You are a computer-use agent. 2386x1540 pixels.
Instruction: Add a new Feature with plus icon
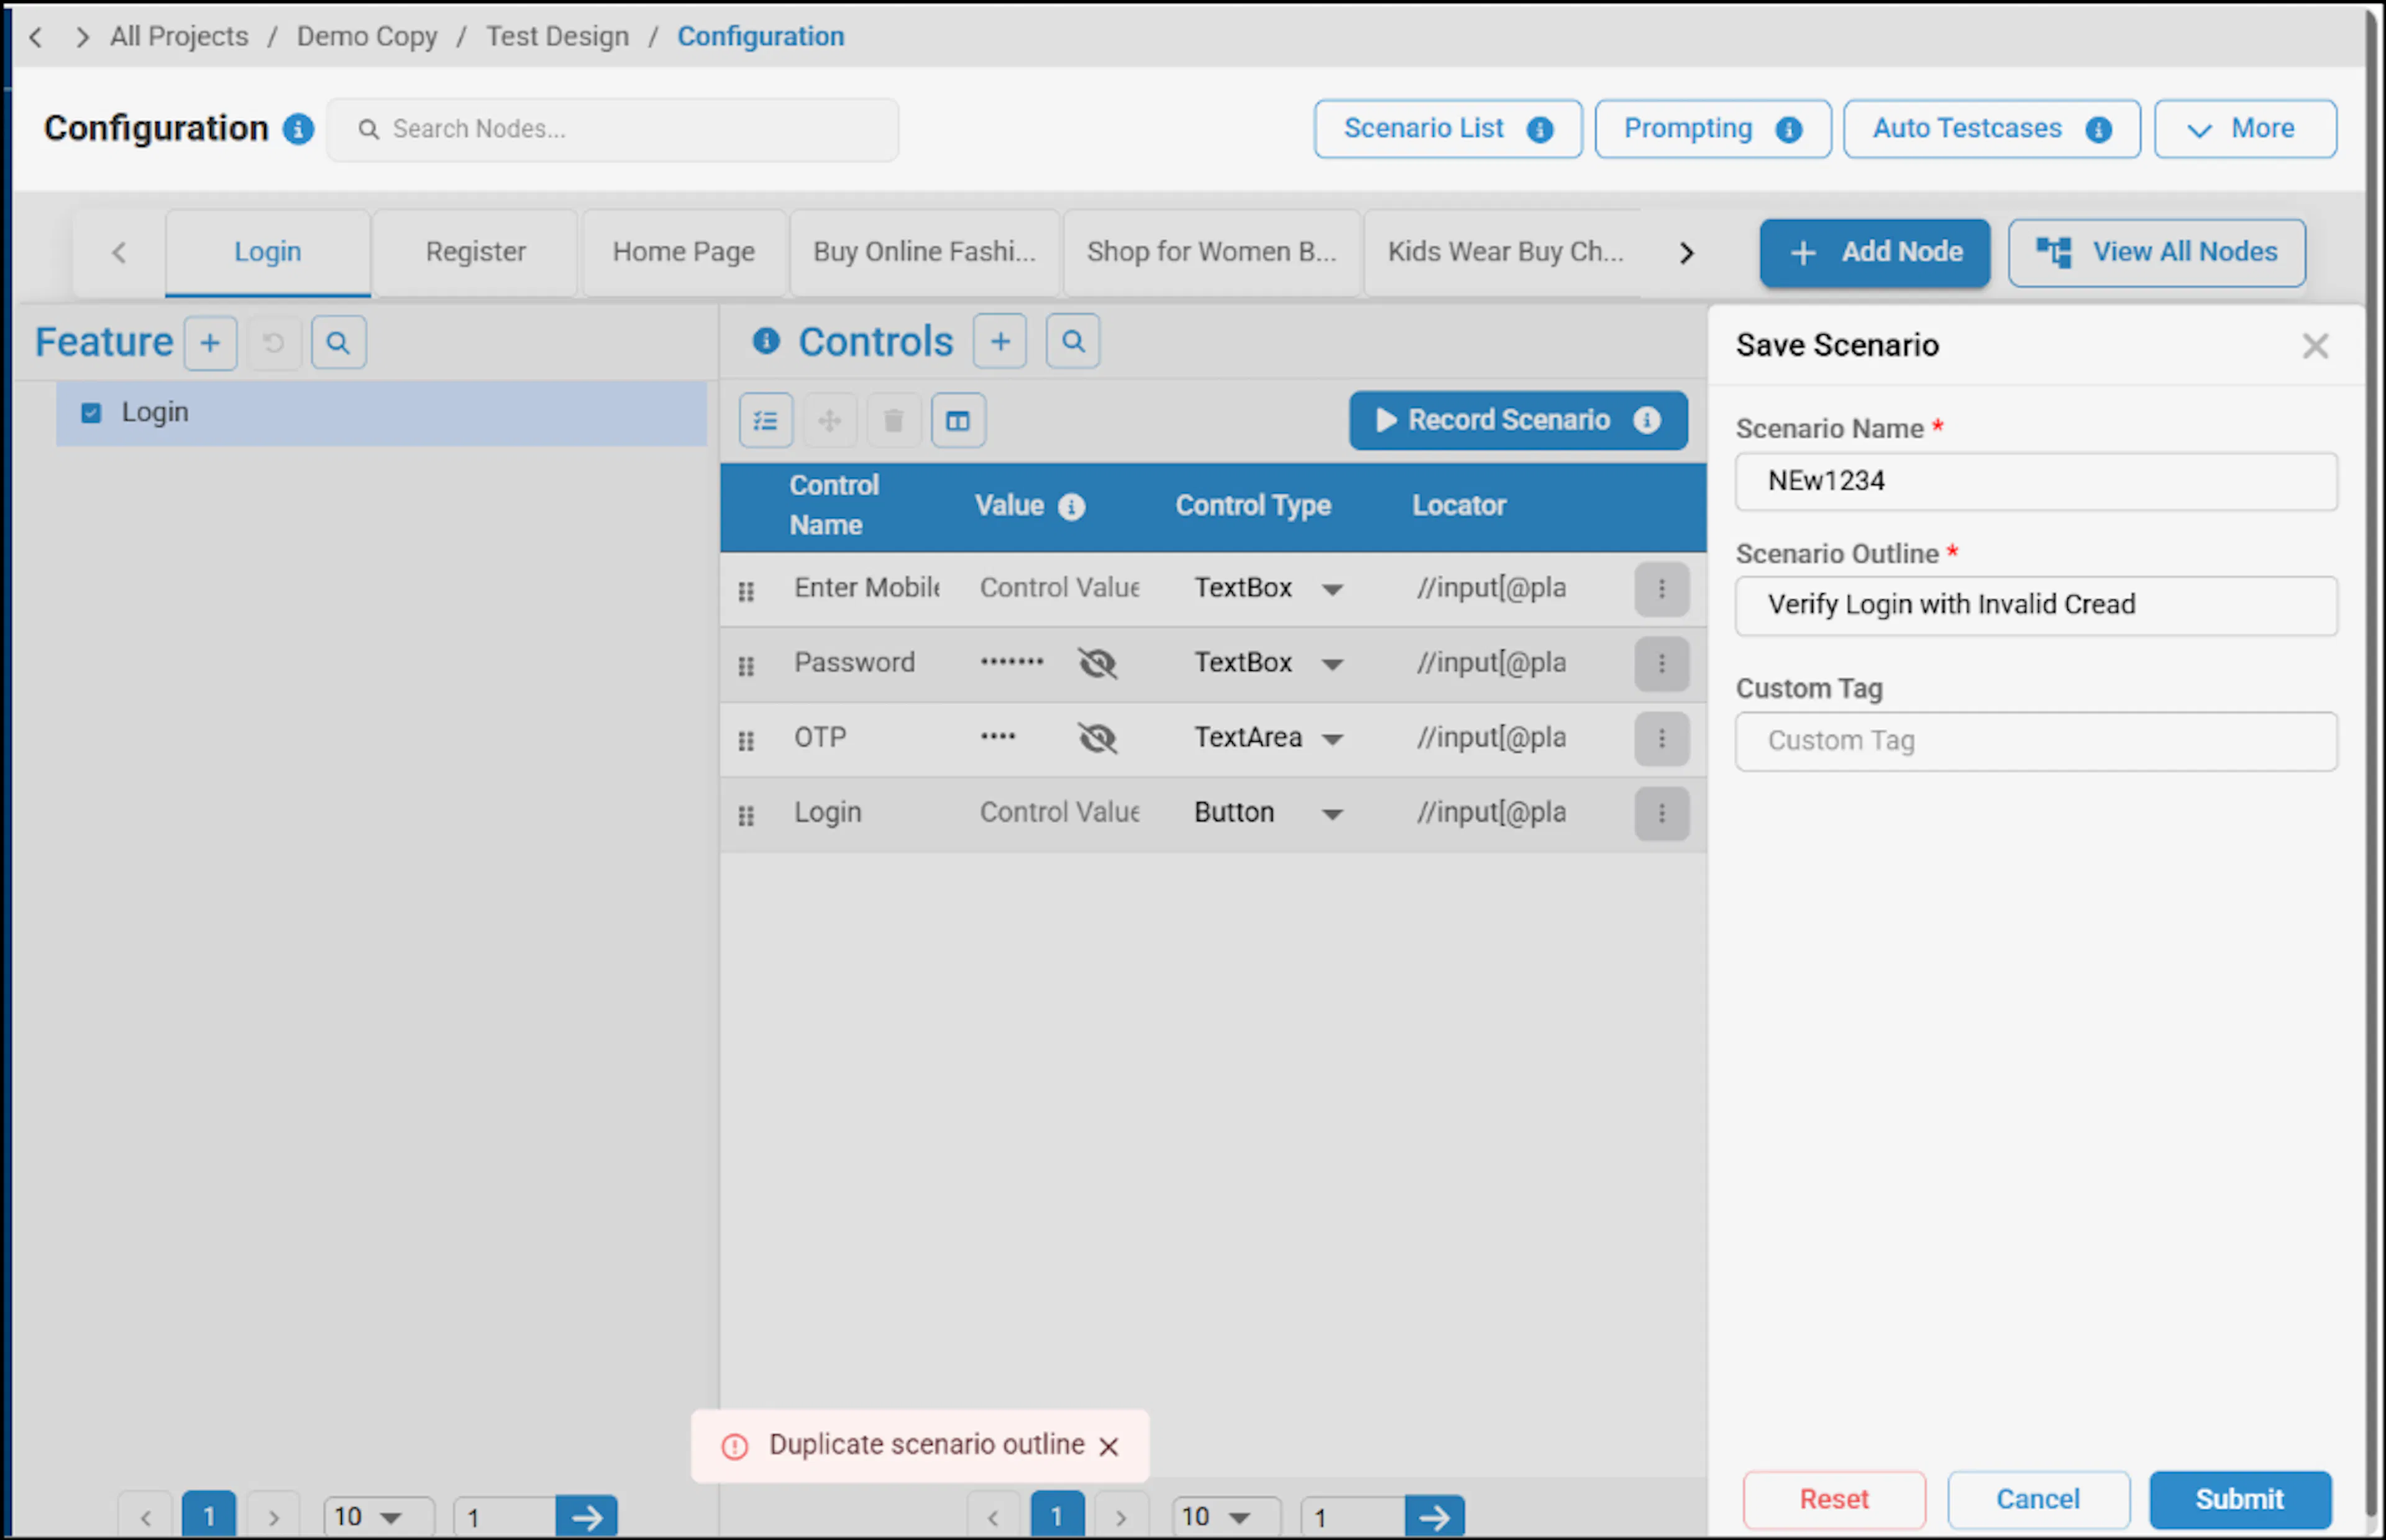(210, 343)
